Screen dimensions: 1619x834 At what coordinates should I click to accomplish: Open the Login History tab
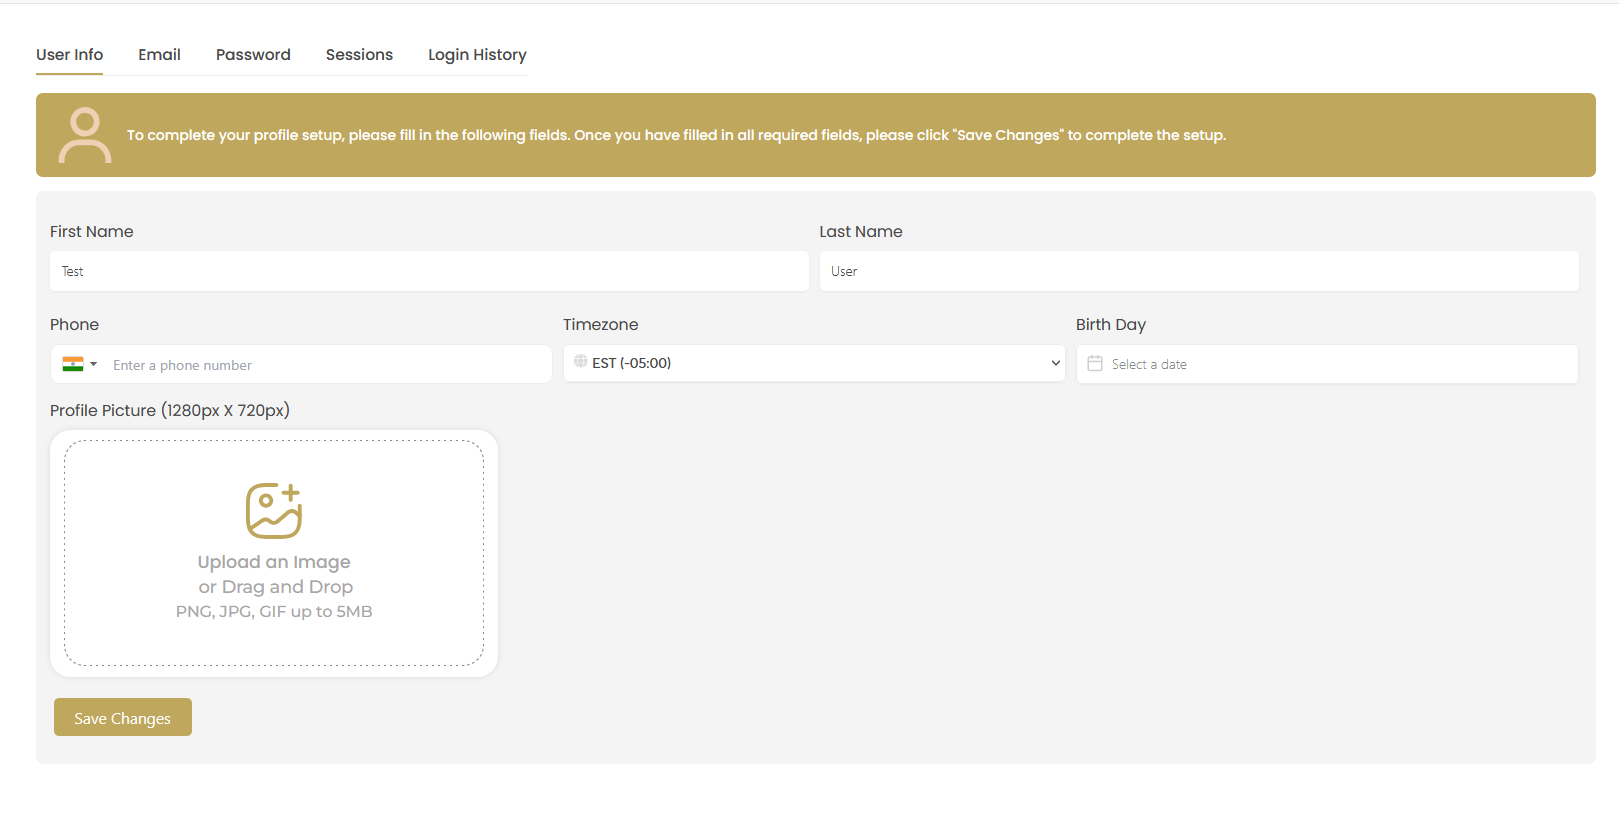(x=477, y=55)
